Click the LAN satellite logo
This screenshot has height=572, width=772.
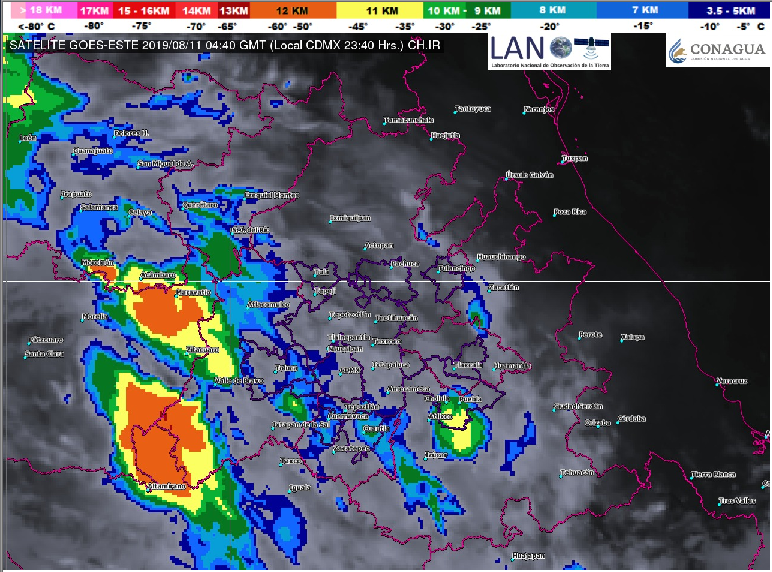(549, 51)
